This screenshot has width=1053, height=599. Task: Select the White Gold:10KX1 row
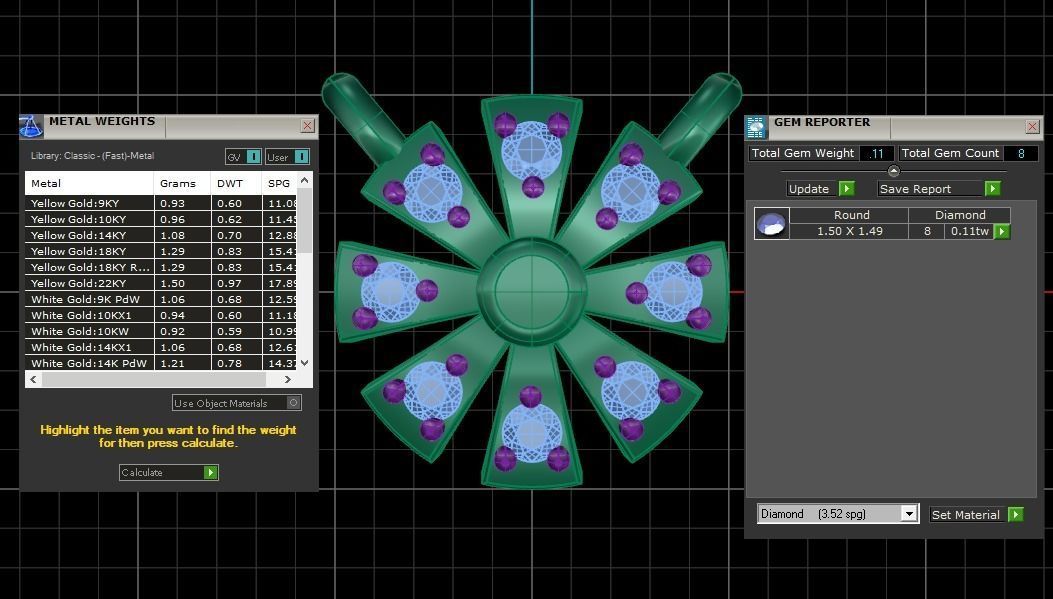(x=161, y=316)
